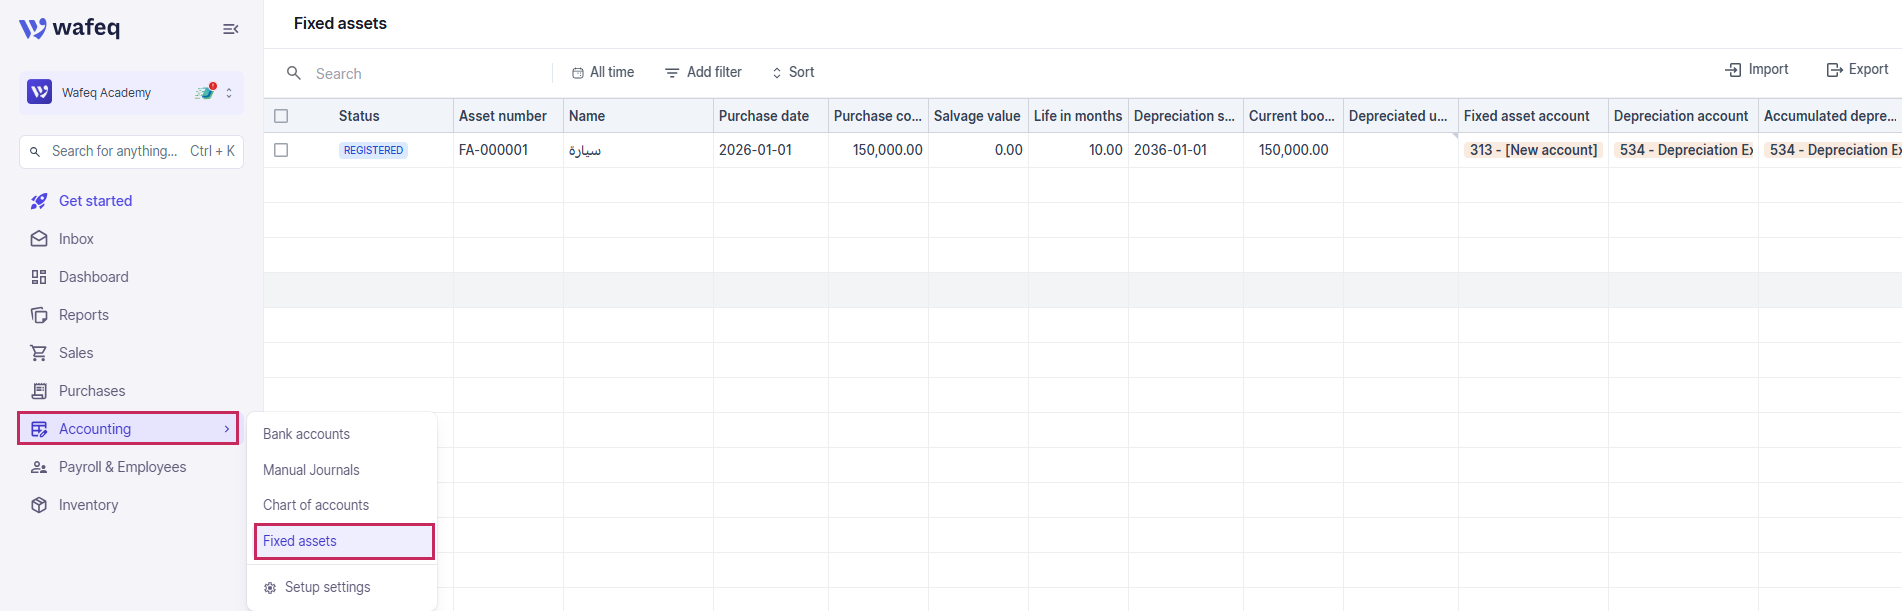Click the Arabic asset name سيارة cell
1902x611 pixels.
[x=638, y=150]
